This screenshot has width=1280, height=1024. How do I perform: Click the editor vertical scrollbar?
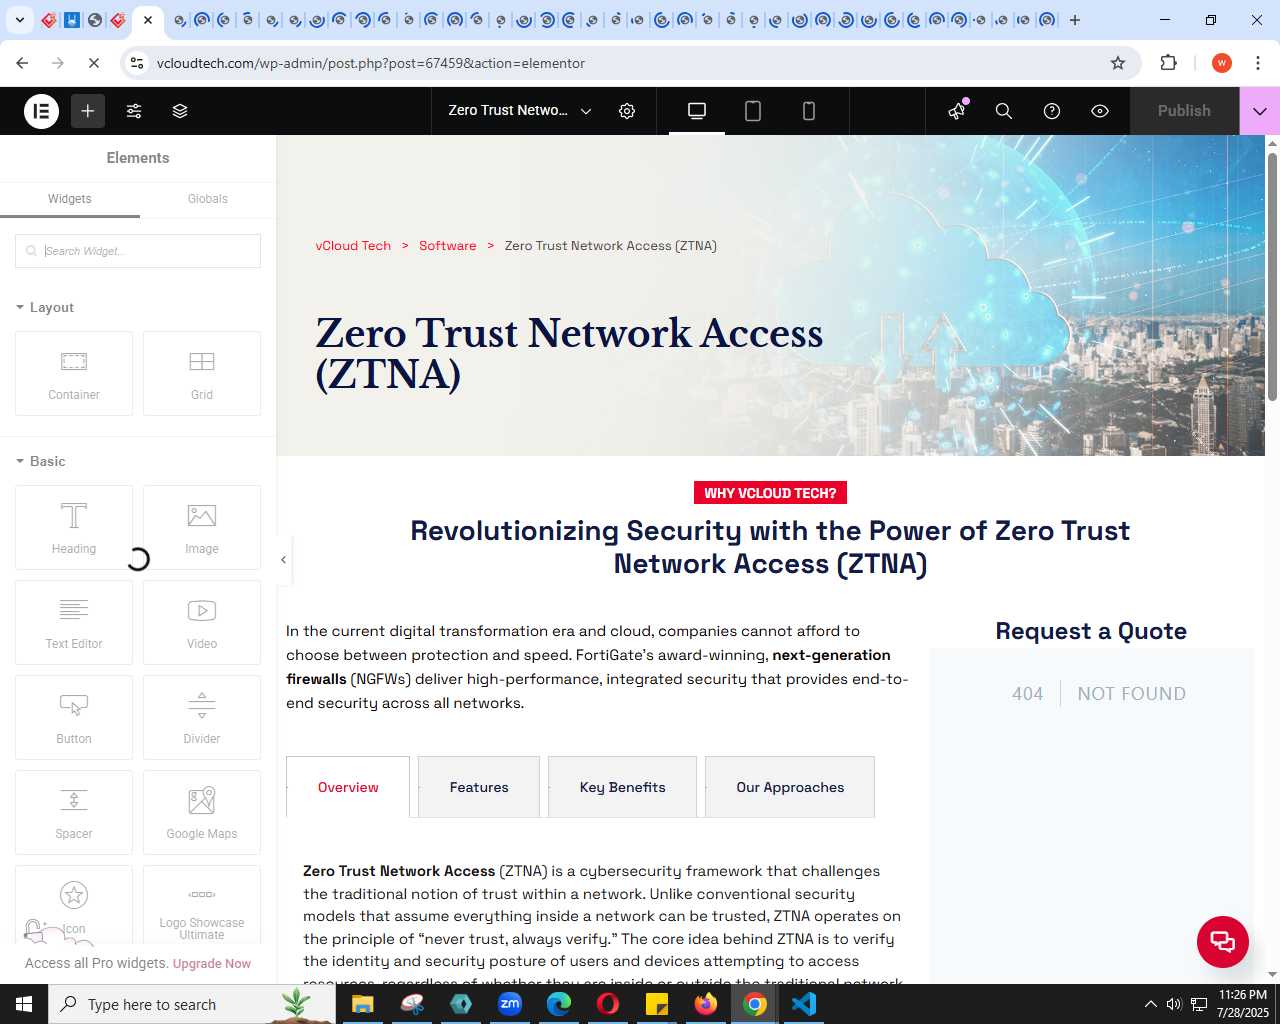pyautogui.click(x=1272, y=277)
